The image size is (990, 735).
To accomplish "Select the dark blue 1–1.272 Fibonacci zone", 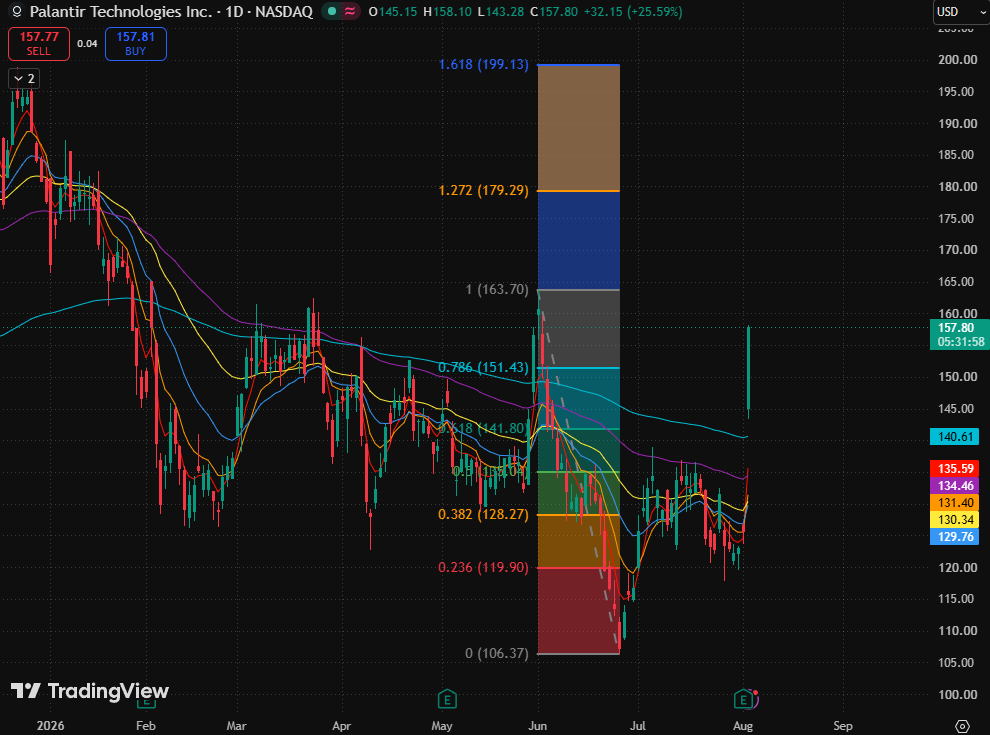I will (x=578, y=240).
